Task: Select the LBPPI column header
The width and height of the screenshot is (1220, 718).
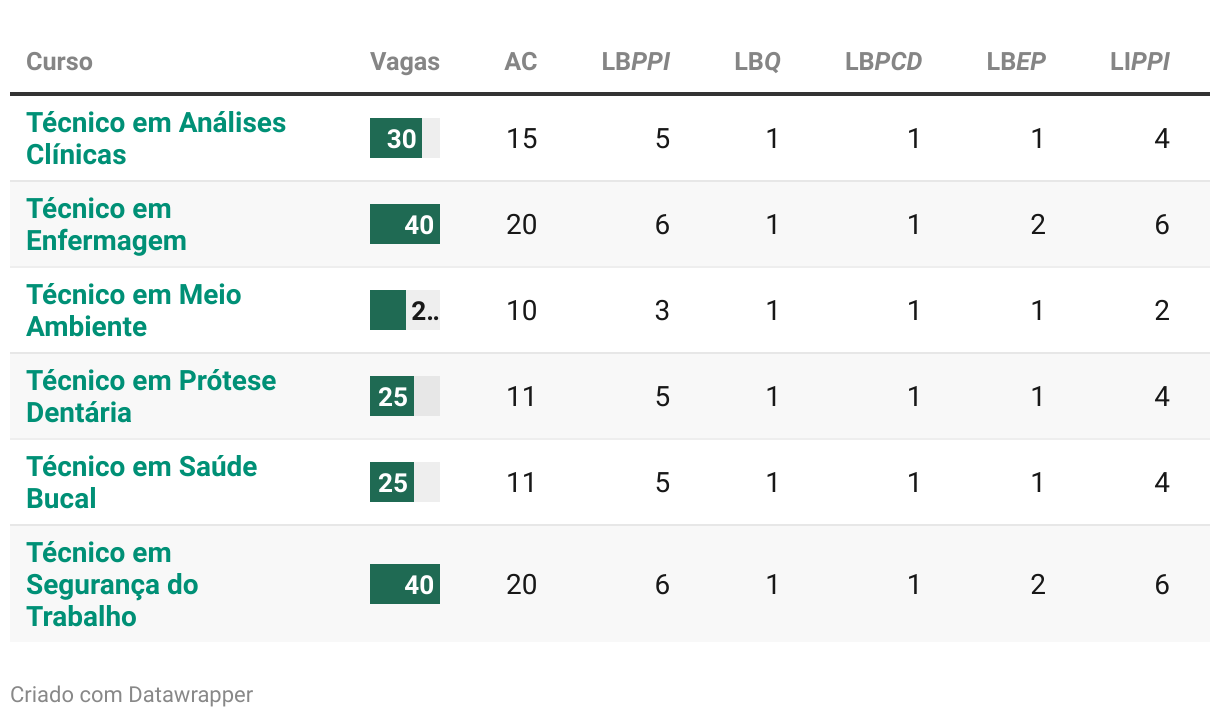Action: (x=636, y=61)
